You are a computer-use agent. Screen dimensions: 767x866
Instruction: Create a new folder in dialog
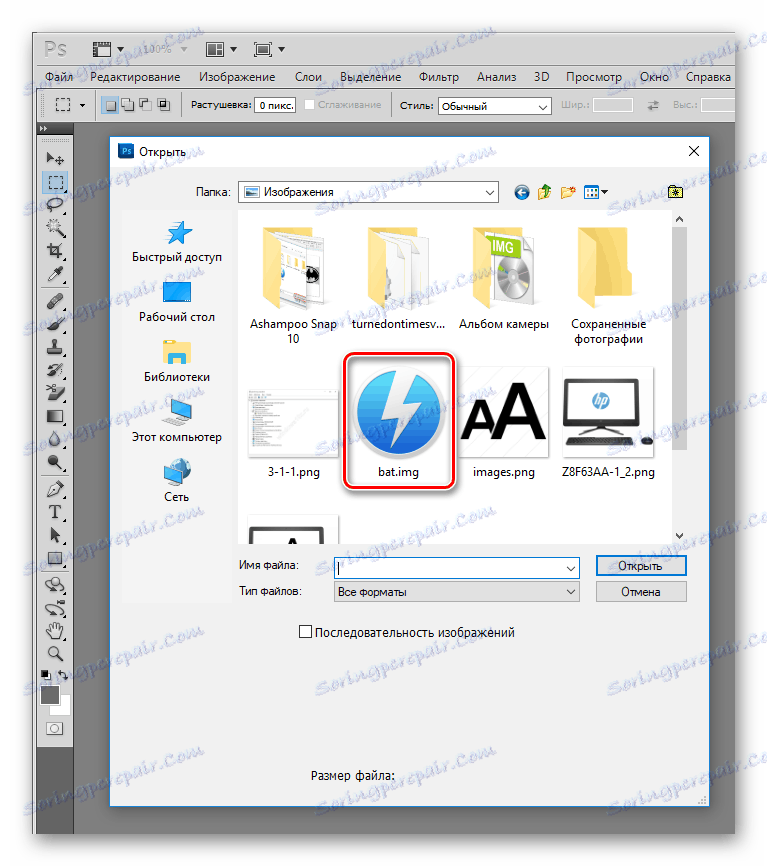tap(568, 192)
